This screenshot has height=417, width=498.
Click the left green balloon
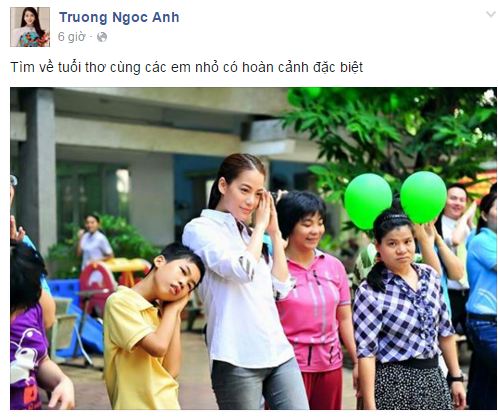[368, 201]
